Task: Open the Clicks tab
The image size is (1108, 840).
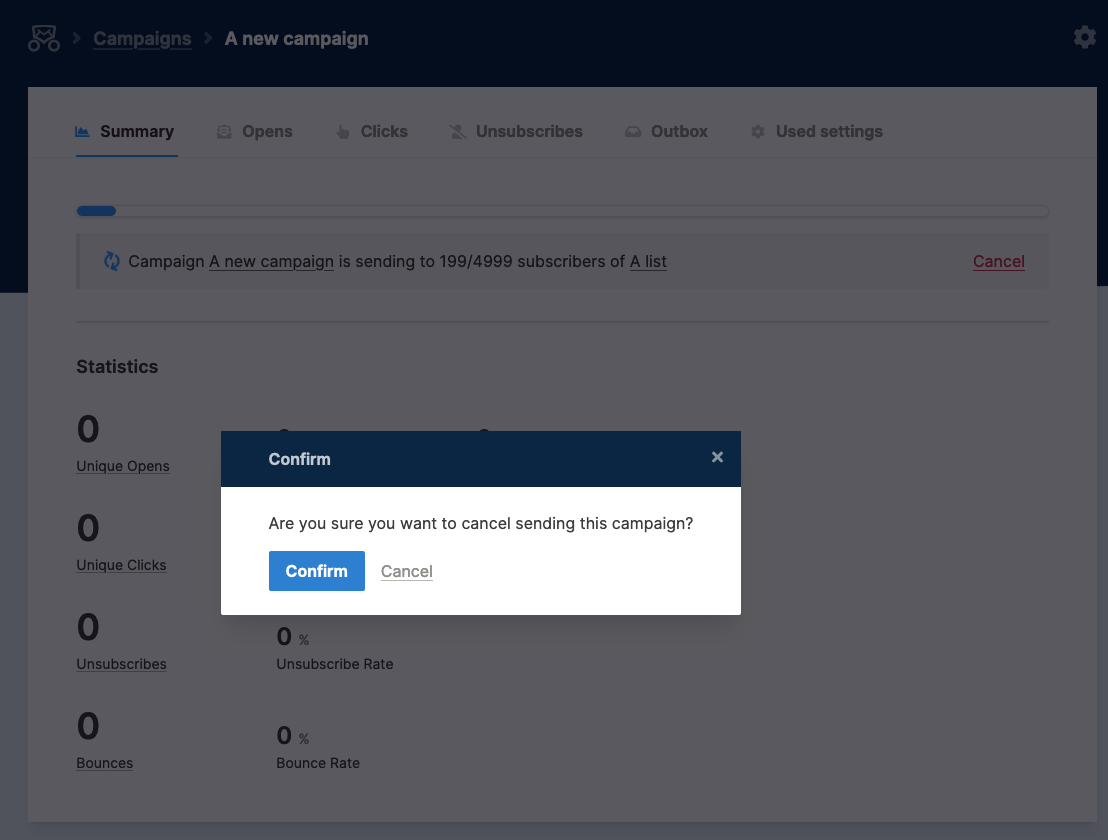Action: click(x=372, y=131)
